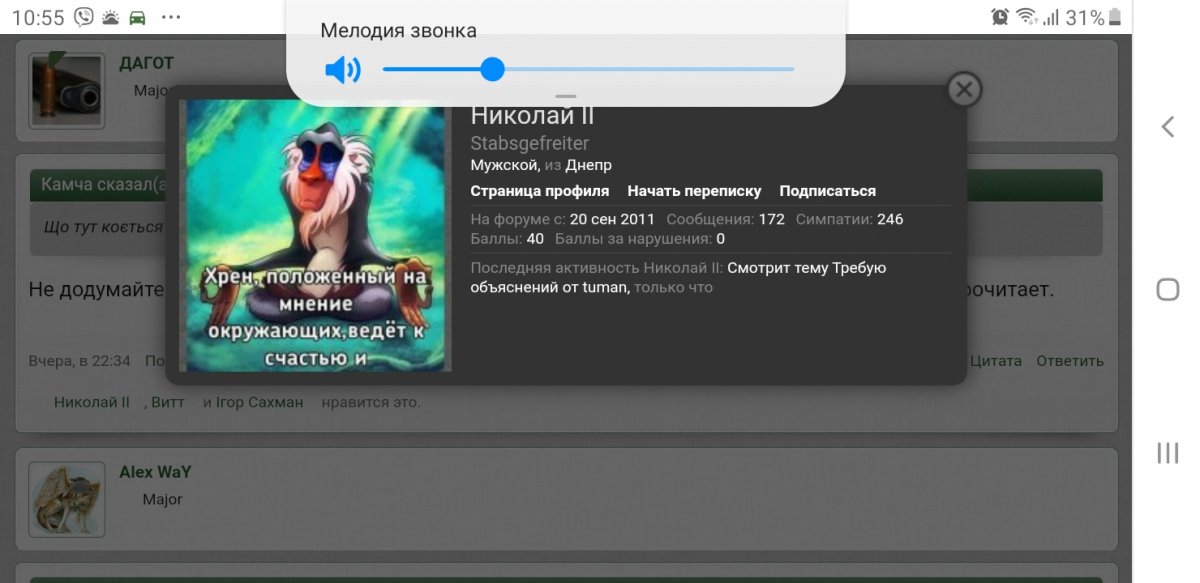Open Днепр location link
Viewport: 1200px width, 583px height.
[588, 165]
